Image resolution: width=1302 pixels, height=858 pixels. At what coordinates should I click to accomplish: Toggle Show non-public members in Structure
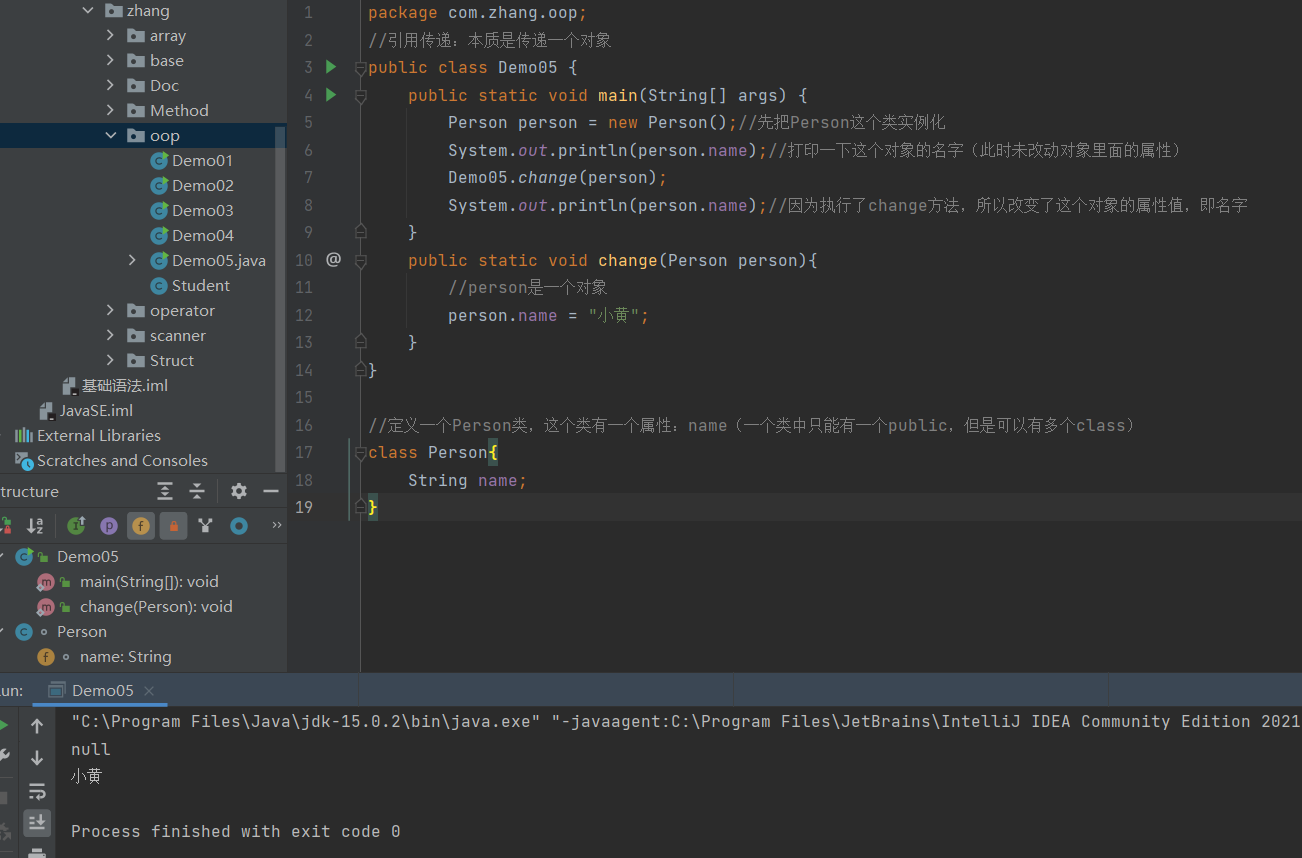tap(173, 525)
